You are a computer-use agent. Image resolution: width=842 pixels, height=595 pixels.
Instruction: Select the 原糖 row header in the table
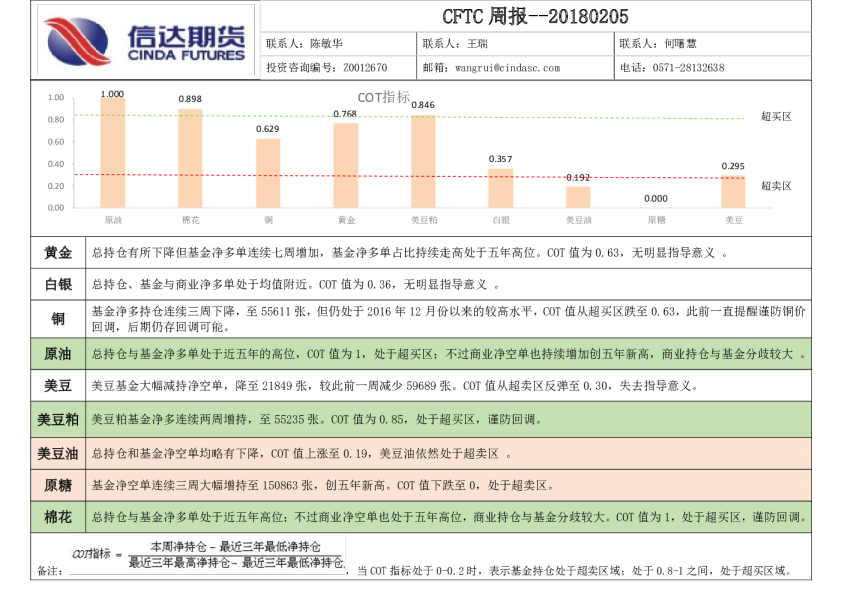pyautogui.click(x=58, y=485)
